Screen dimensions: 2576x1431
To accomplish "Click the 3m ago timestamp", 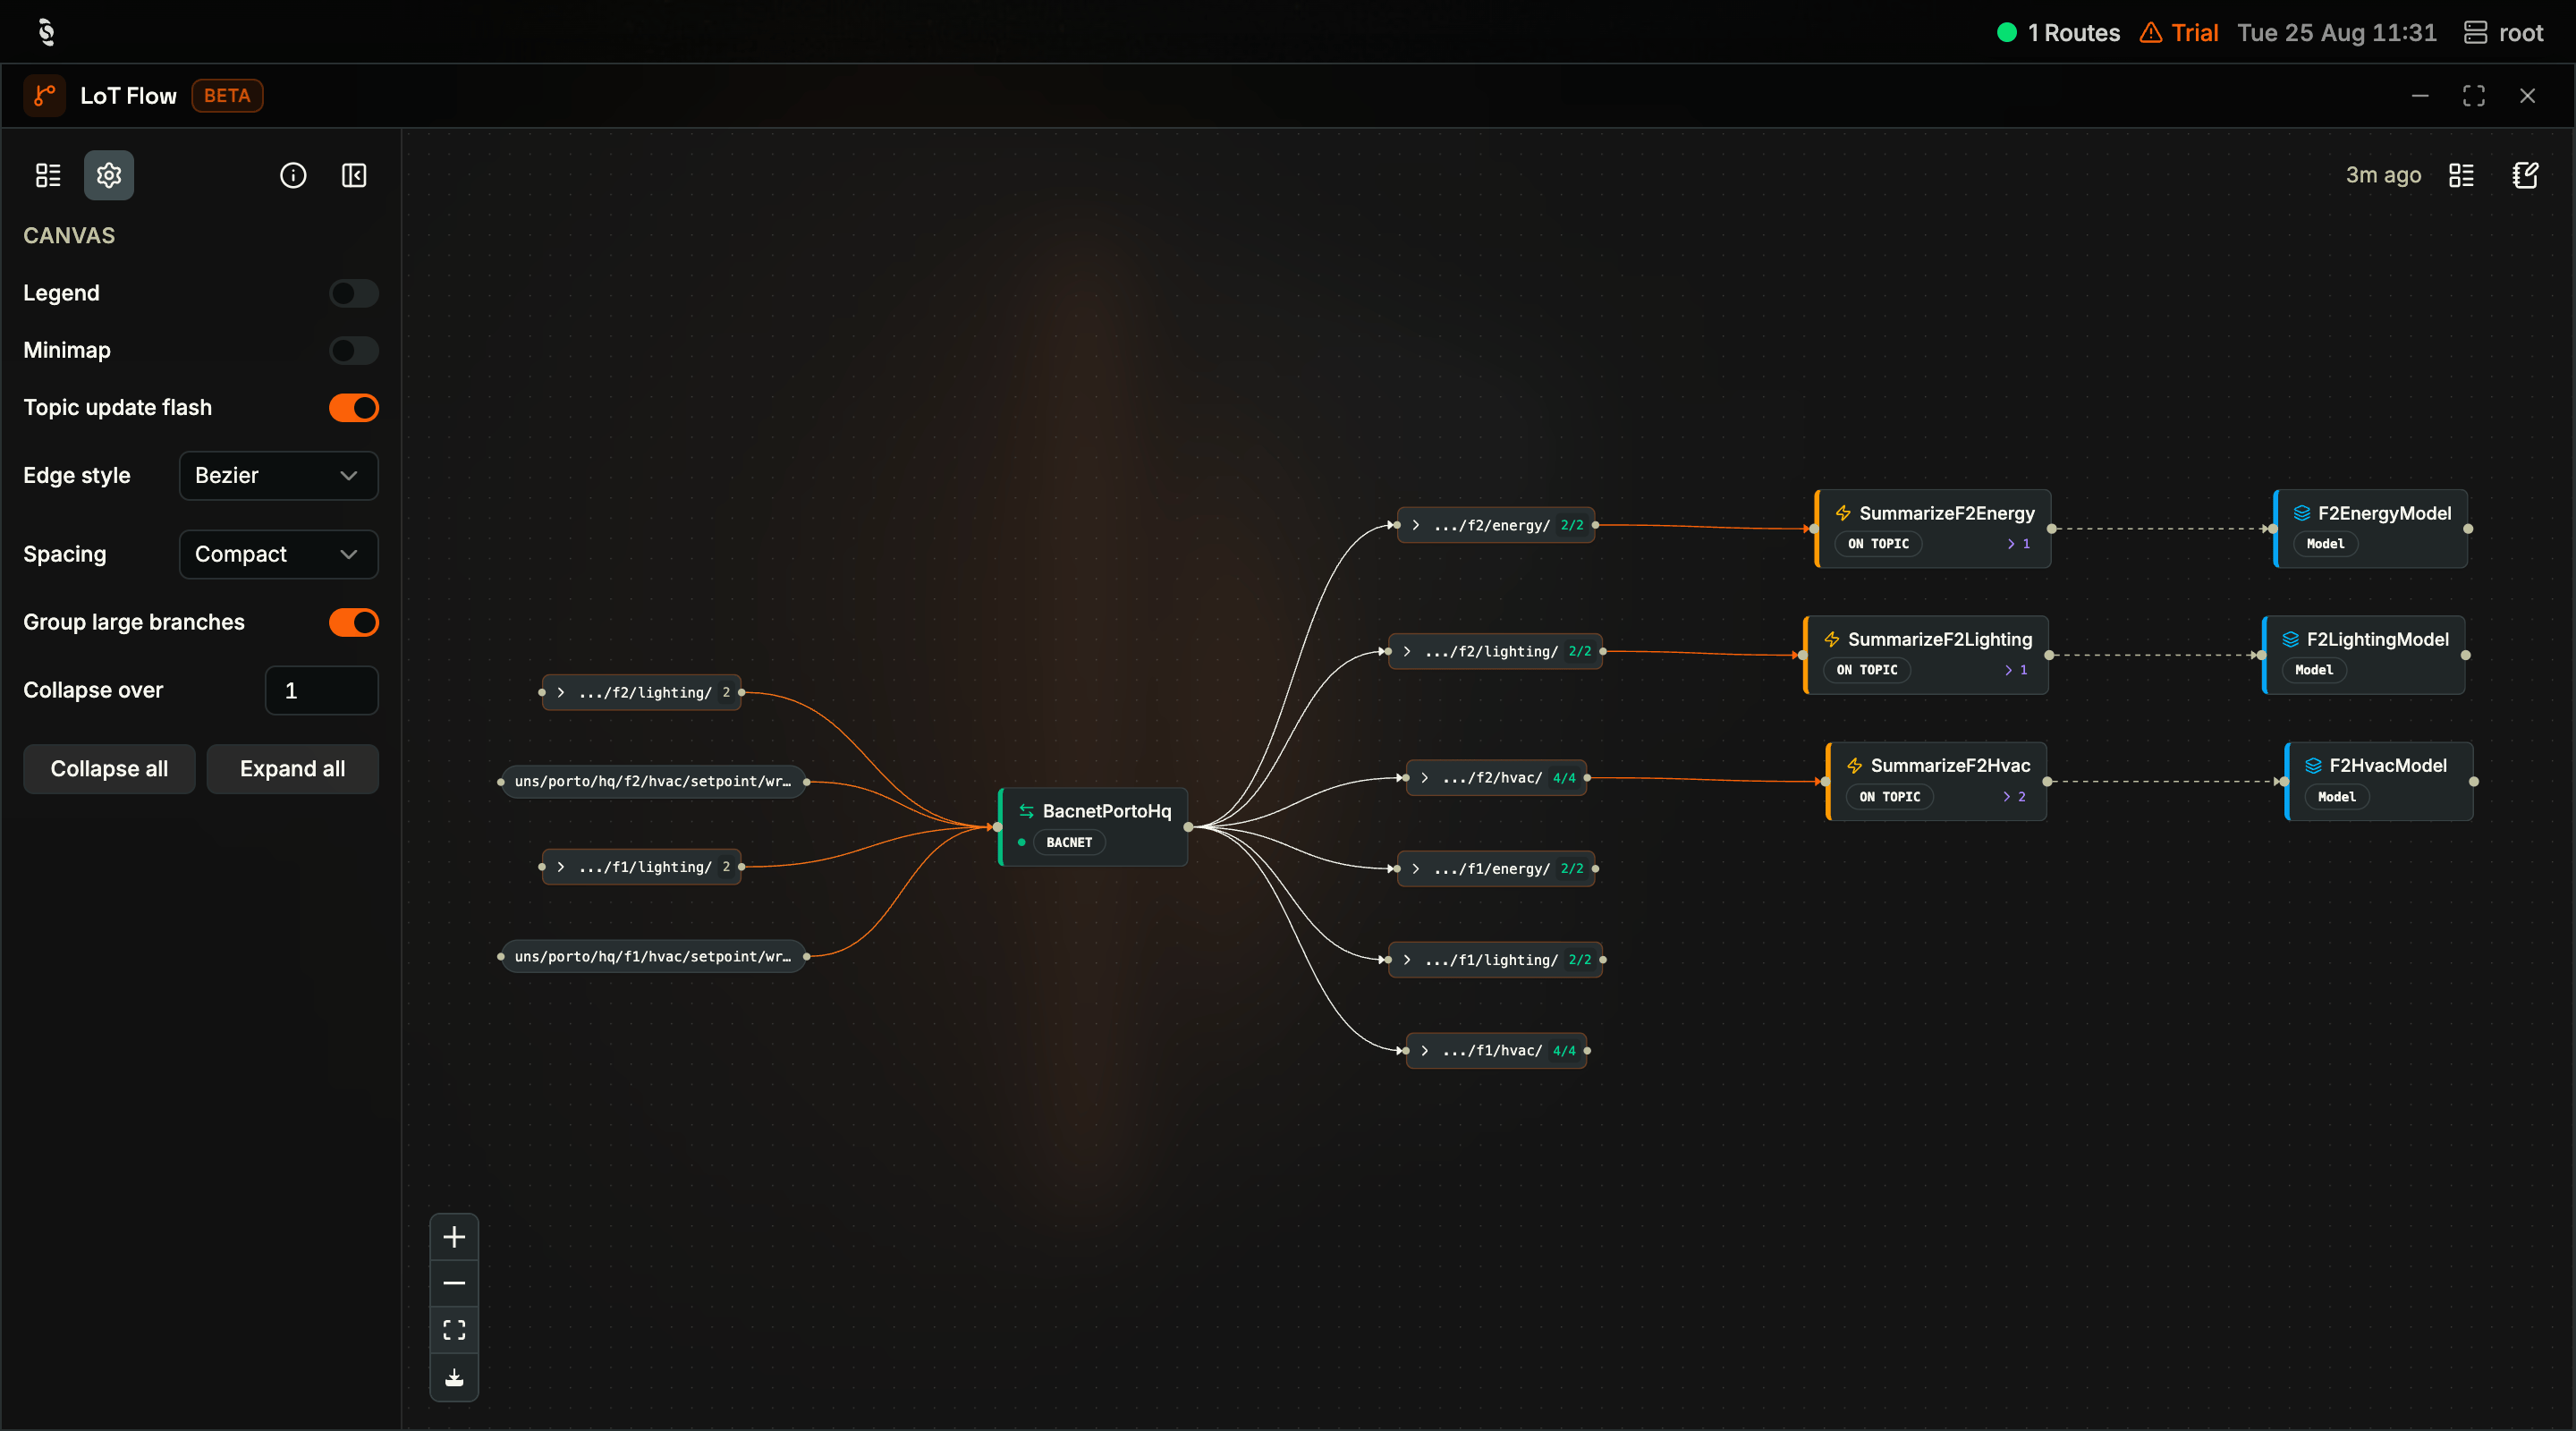I will tap(2383, 176).
